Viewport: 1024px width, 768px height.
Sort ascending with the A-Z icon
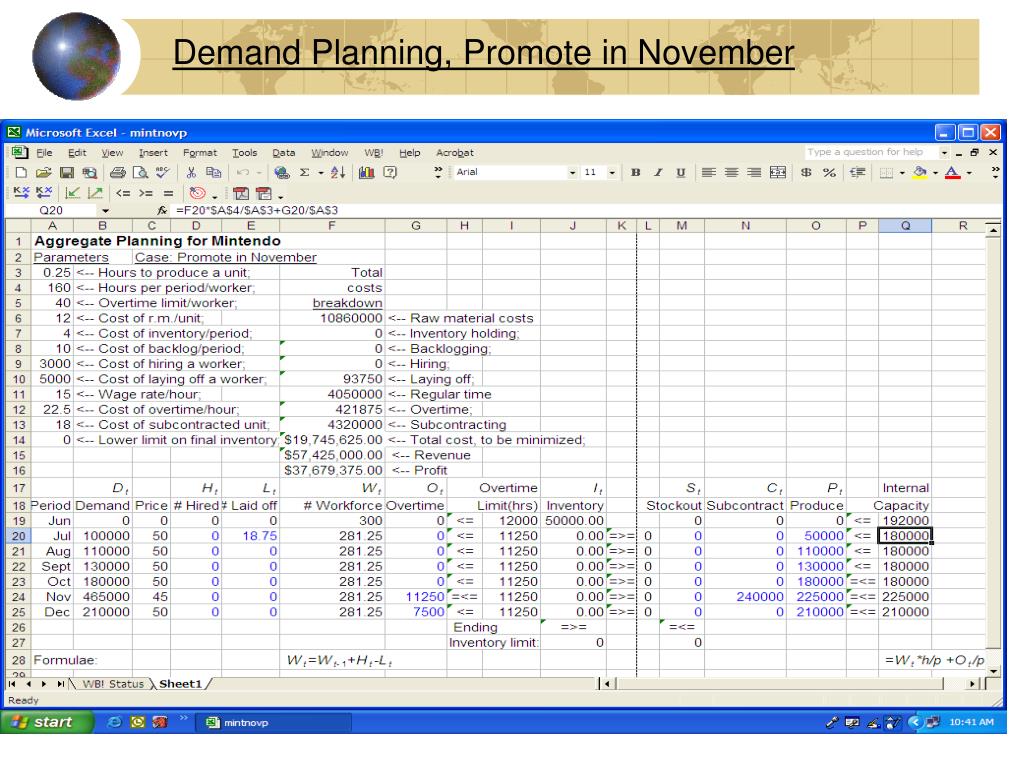(338, 172)
